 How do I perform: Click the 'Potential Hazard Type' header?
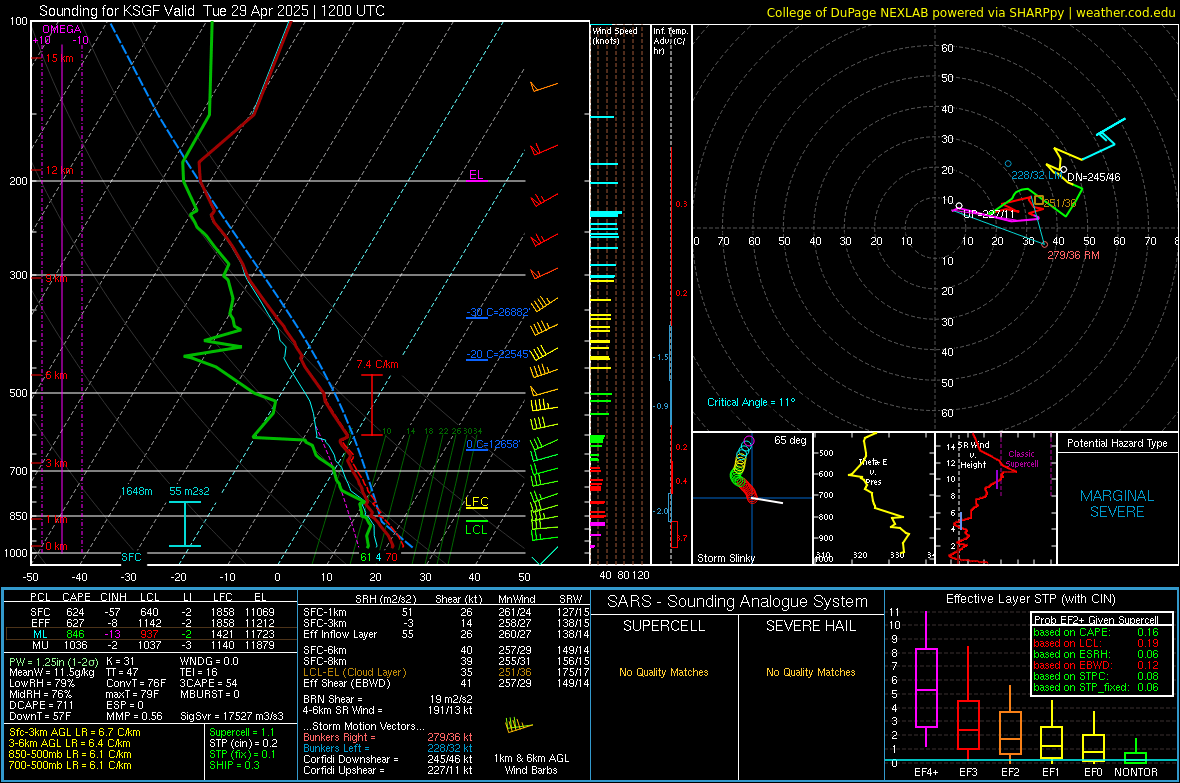pos(1117,443)
